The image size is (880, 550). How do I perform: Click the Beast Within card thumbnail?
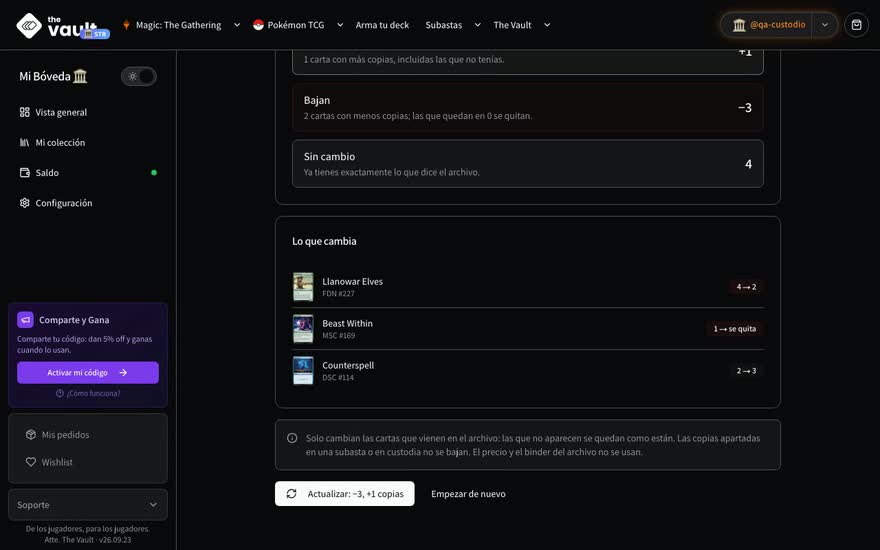click(303, 329)
